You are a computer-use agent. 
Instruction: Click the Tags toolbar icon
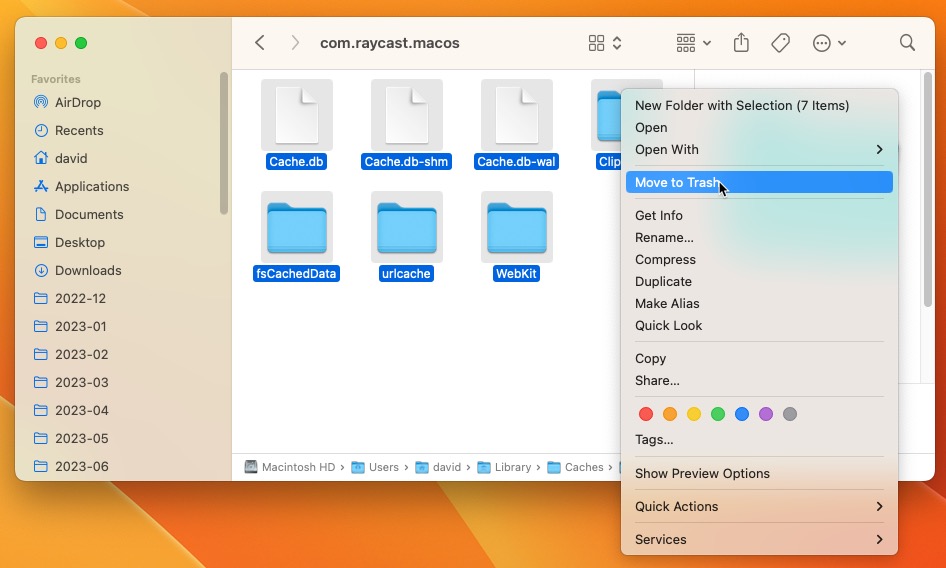[x=781, y=43]
